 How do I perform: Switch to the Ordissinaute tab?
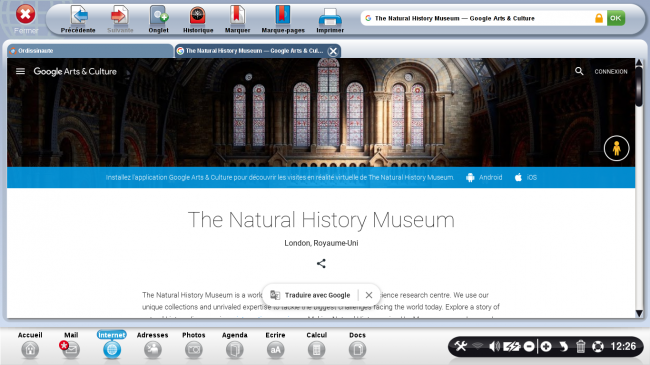[90, 51]
